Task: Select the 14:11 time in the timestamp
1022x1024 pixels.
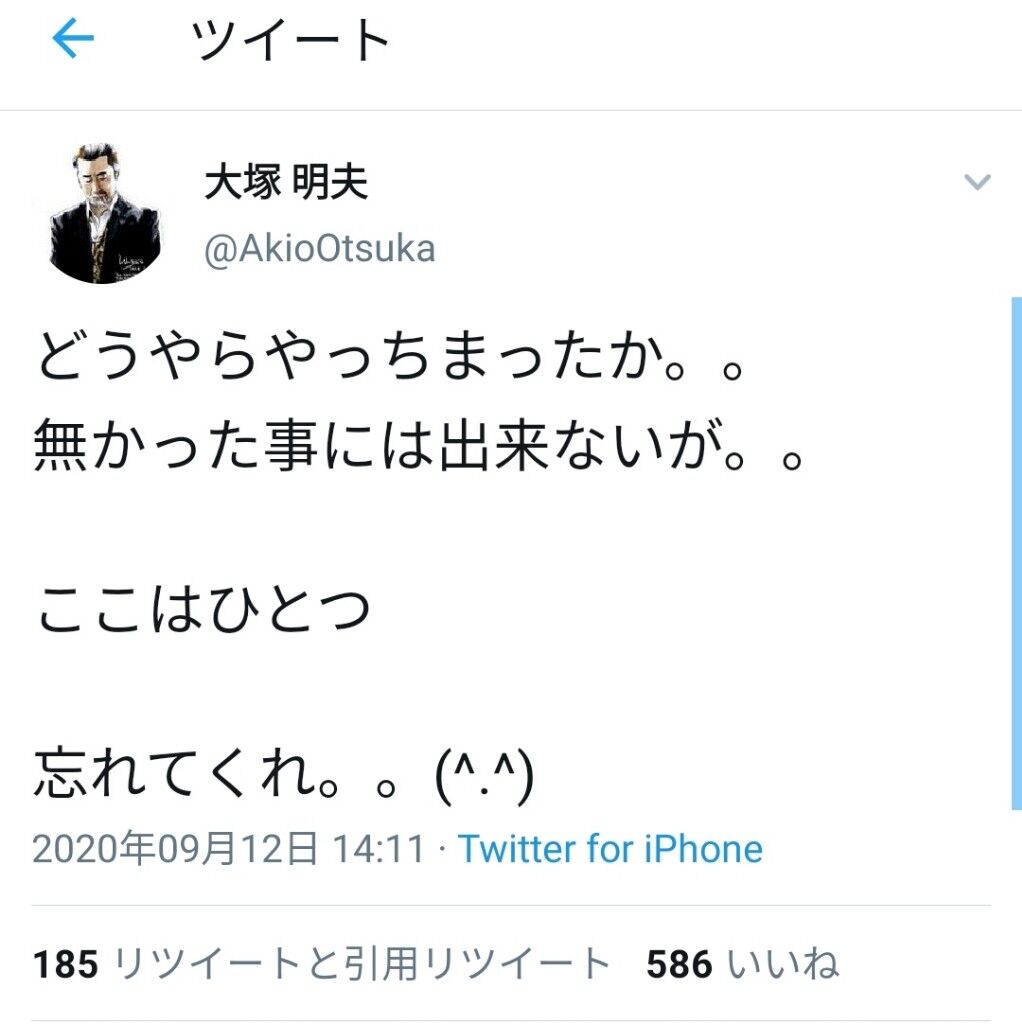Action: [x=379, y=849]
